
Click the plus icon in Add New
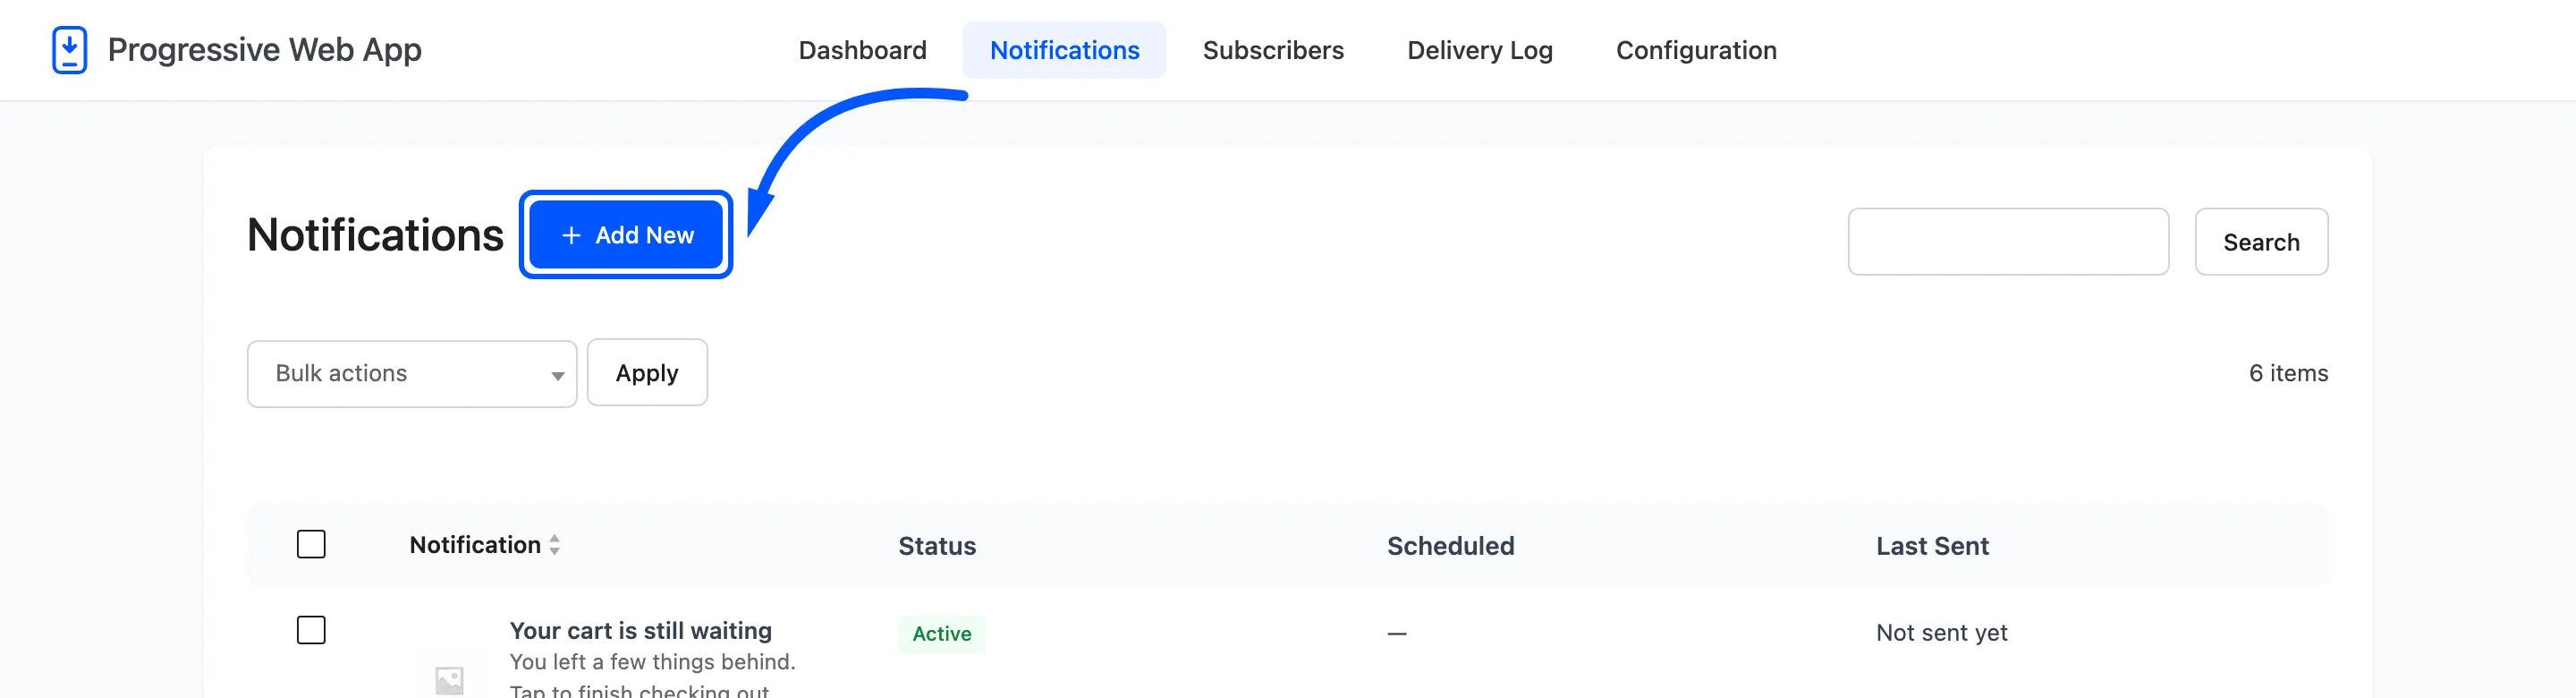(x=571, y=235)
